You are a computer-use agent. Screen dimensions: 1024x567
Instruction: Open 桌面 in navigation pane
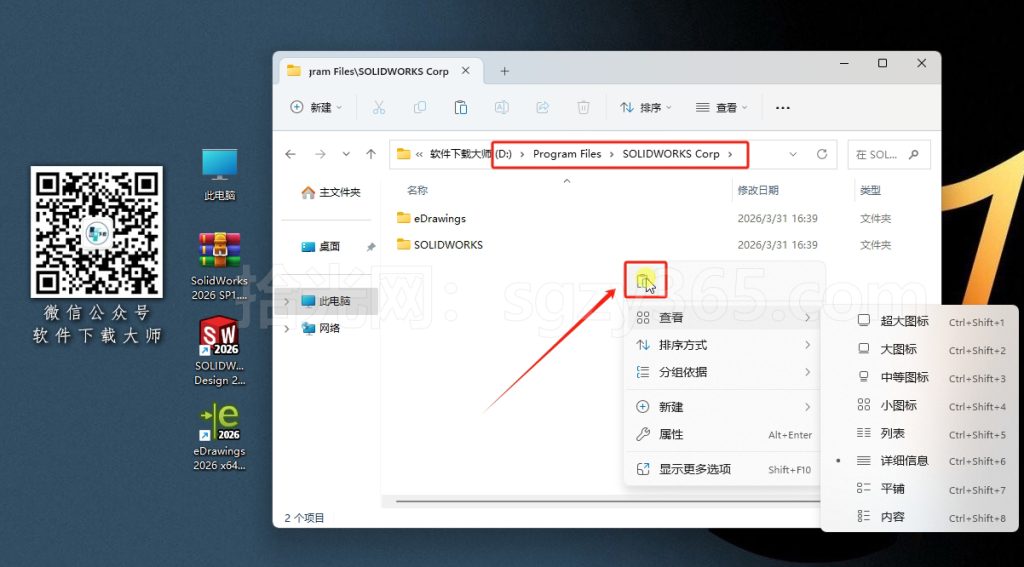321,247
